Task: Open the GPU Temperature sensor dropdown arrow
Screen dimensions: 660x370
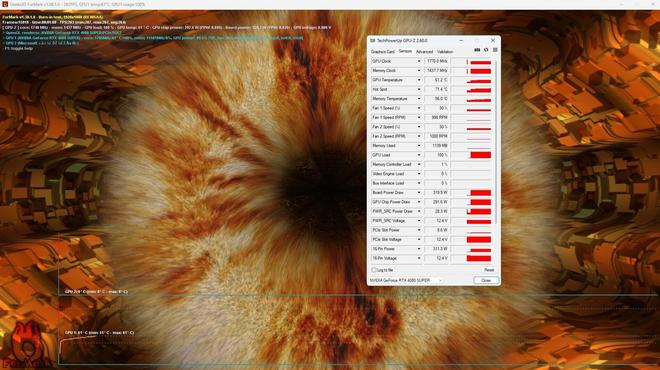Action: (419, 80)
